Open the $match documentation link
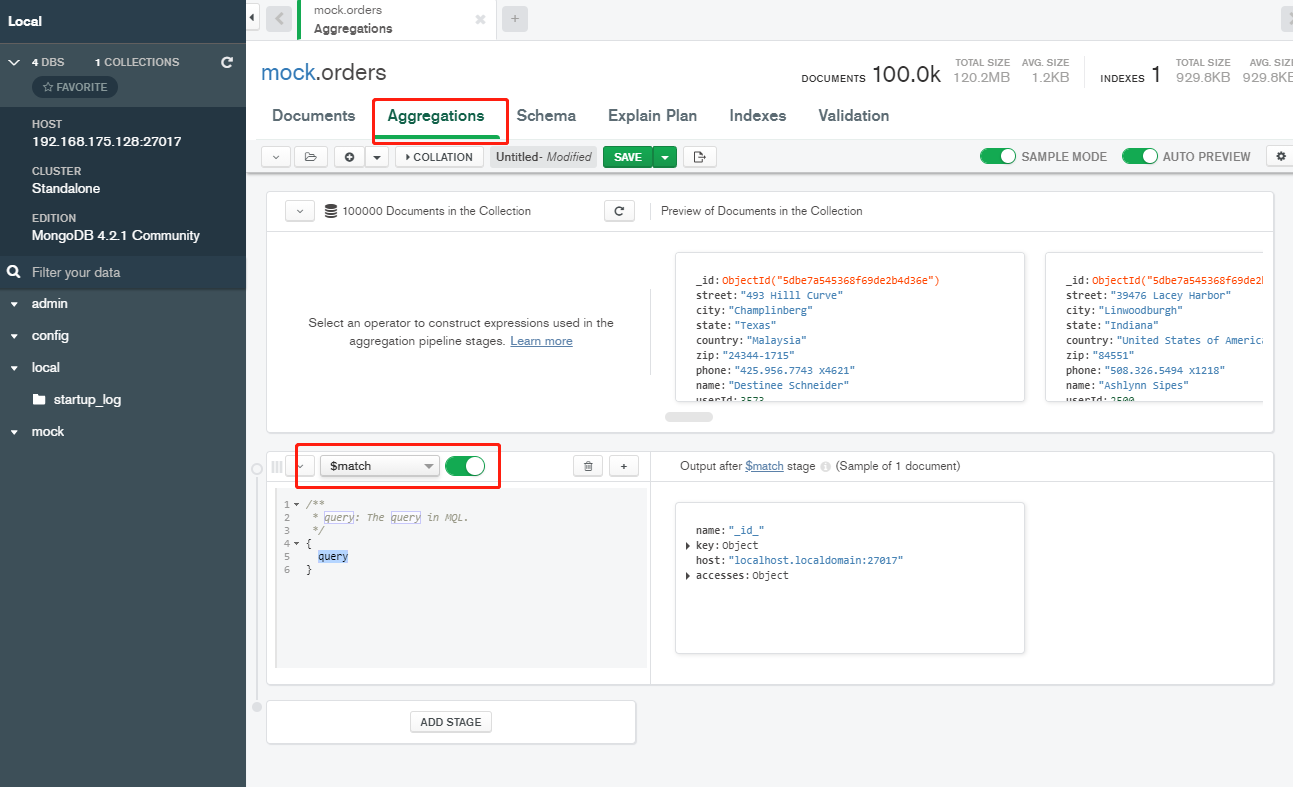Viewport: 1293px width, 787px height. click(x=764, y=466)
